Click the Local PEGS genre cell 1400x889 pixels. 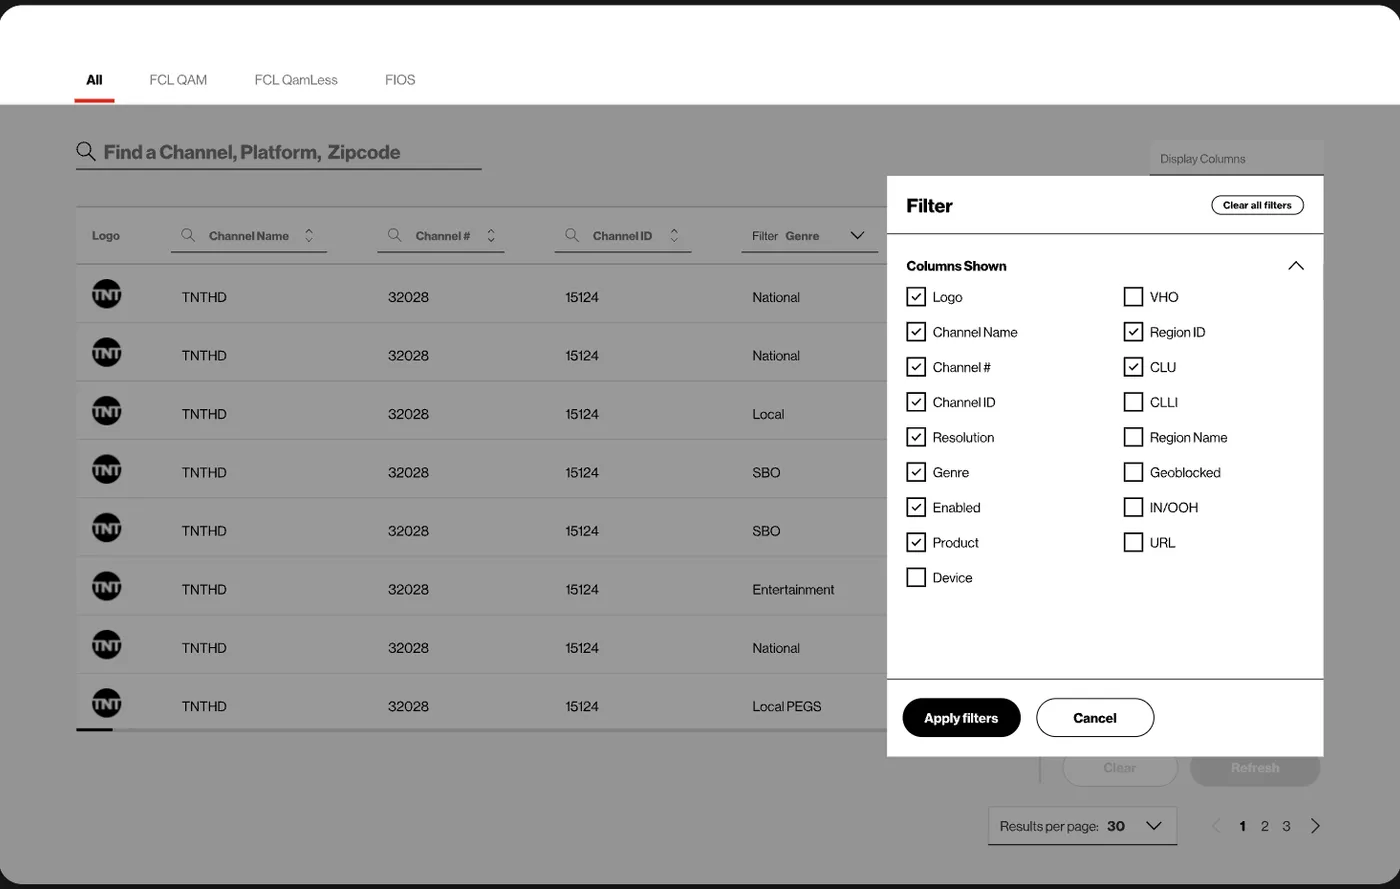[x=787, y=706]
